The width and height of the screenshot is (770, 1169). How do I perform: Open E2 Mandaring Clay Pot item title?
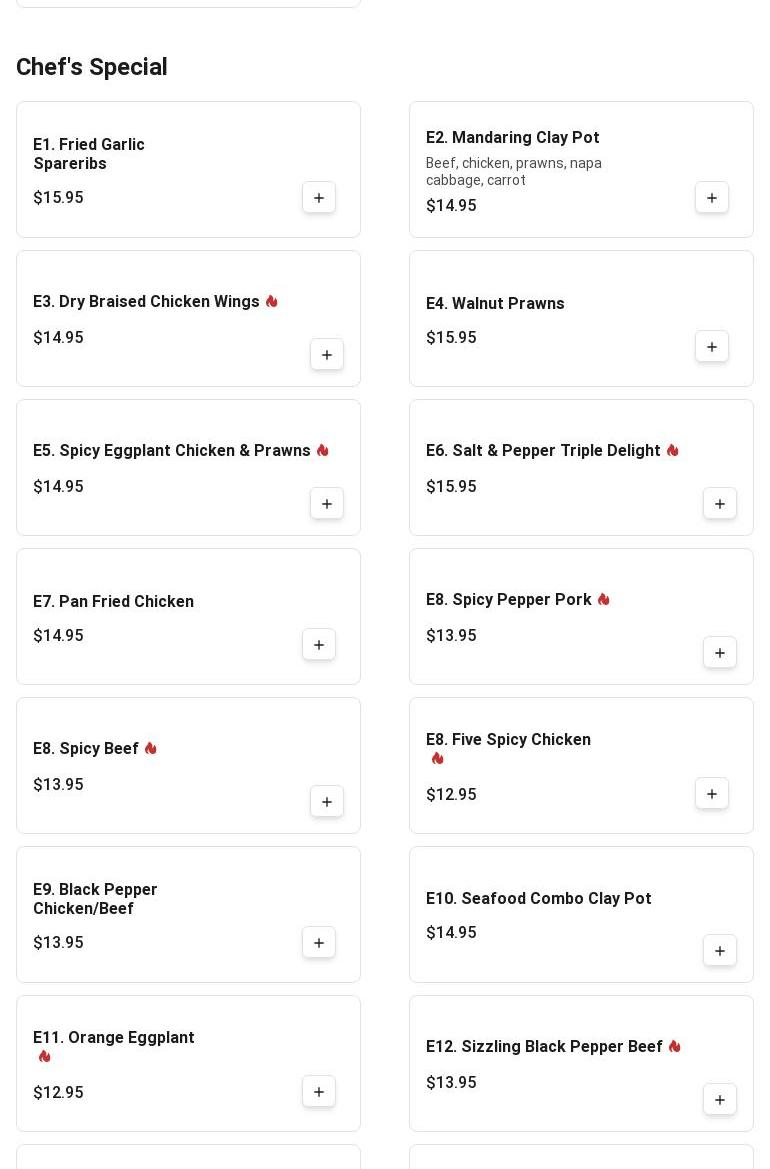[x=512, y=138]
